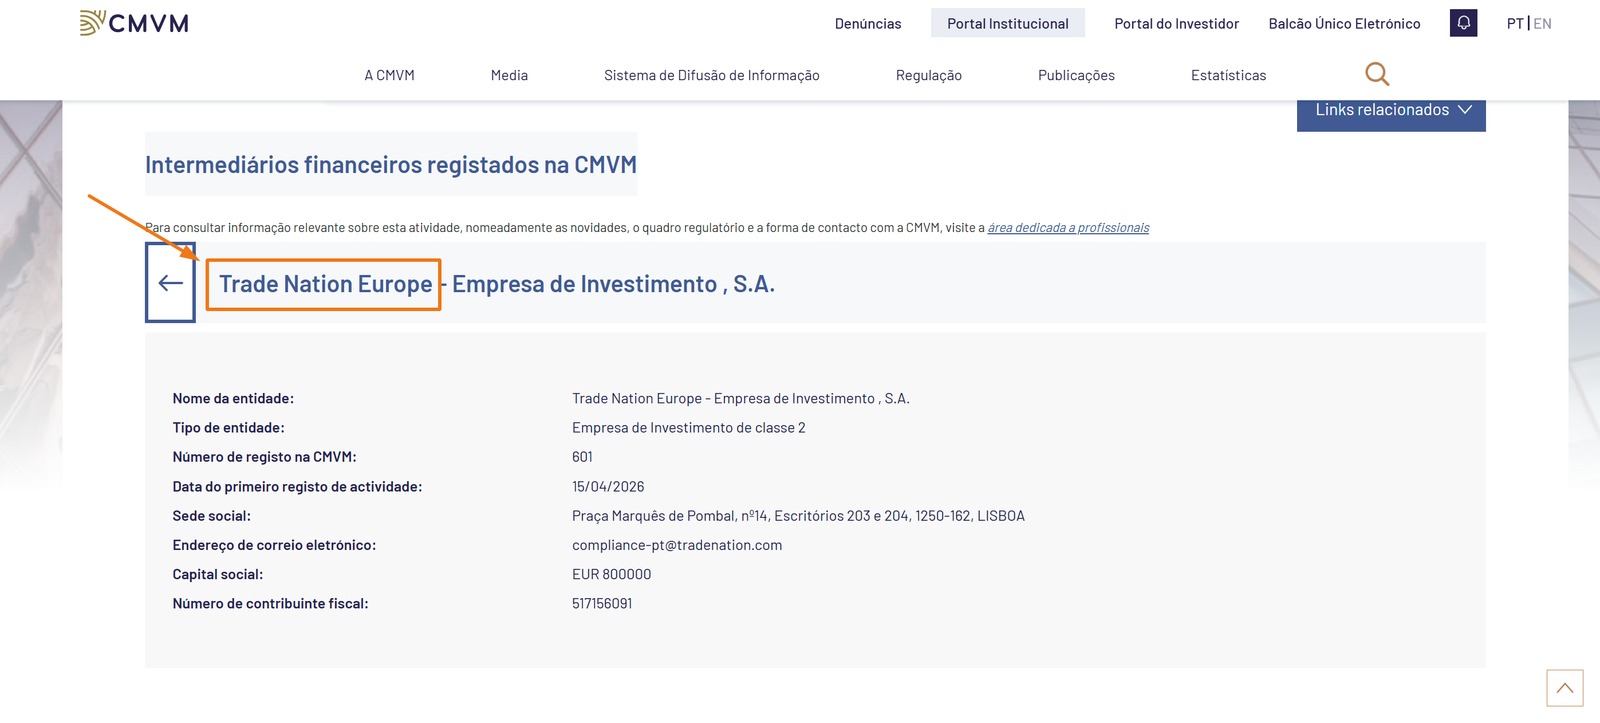
Task: Click the Sede social label
Action: pos(211,516)
